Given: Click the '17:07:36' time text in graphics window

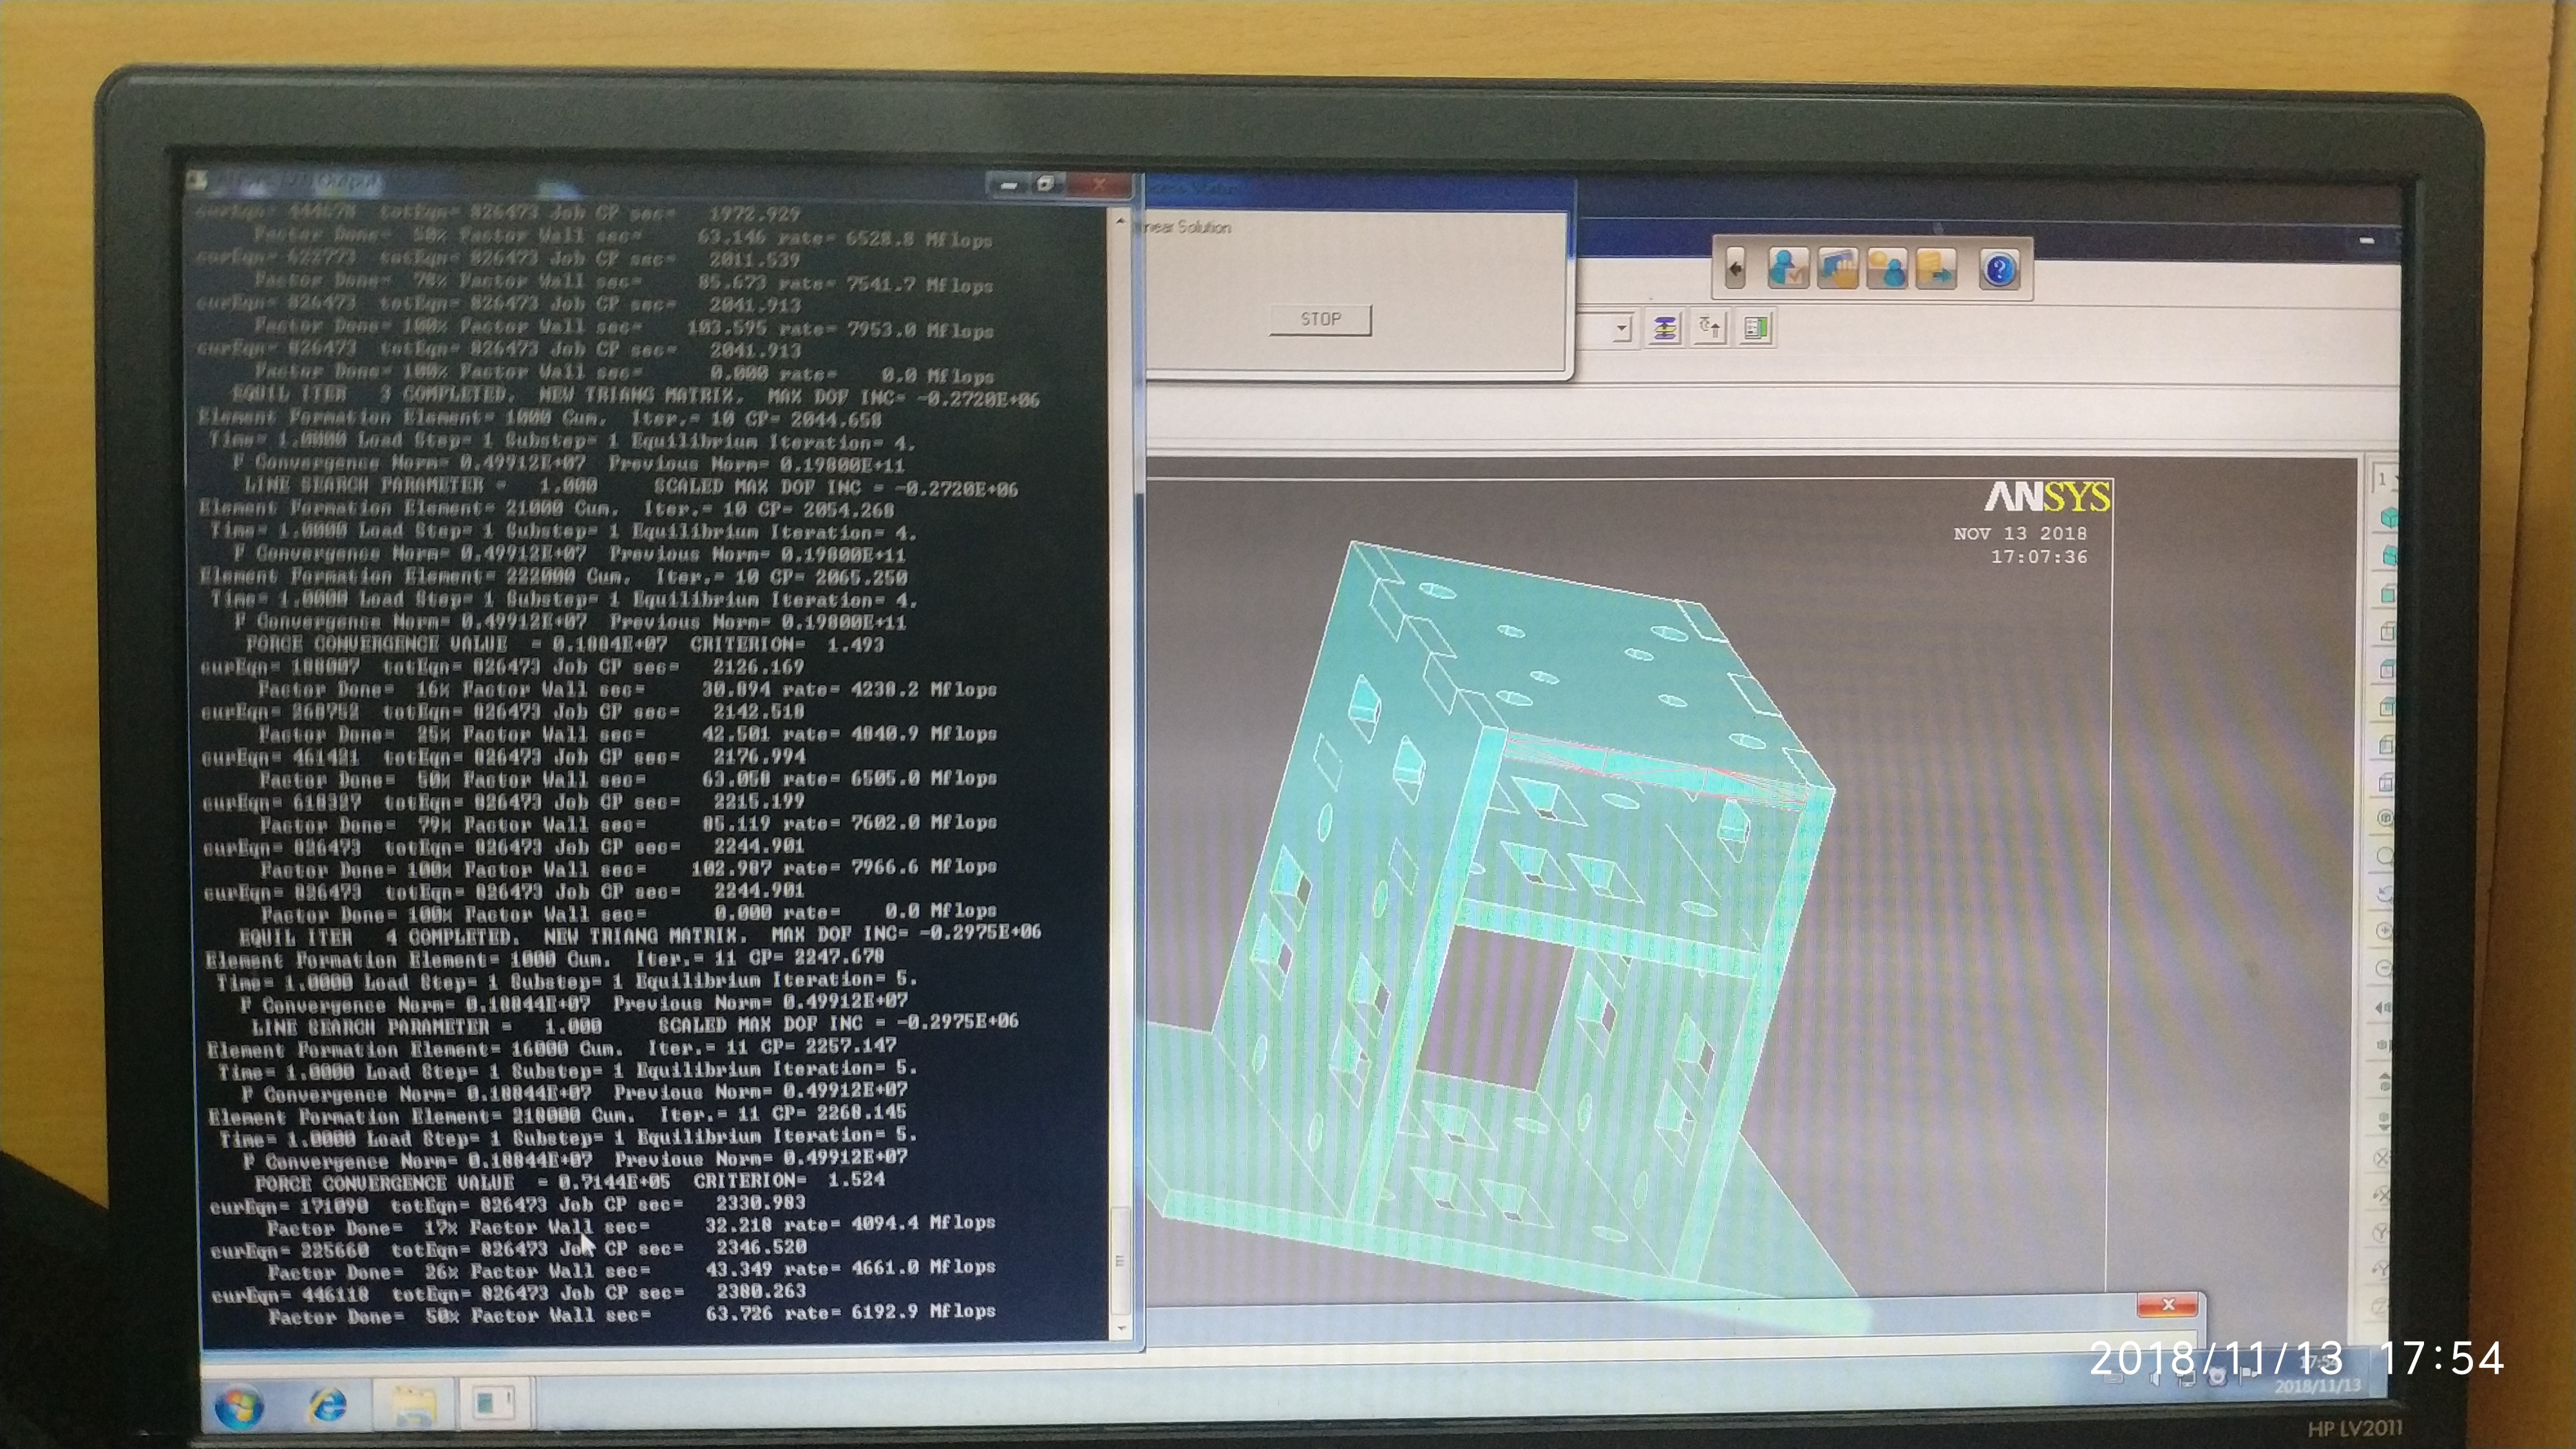Looking at the screenshot, I should (x=2039, y=557).
